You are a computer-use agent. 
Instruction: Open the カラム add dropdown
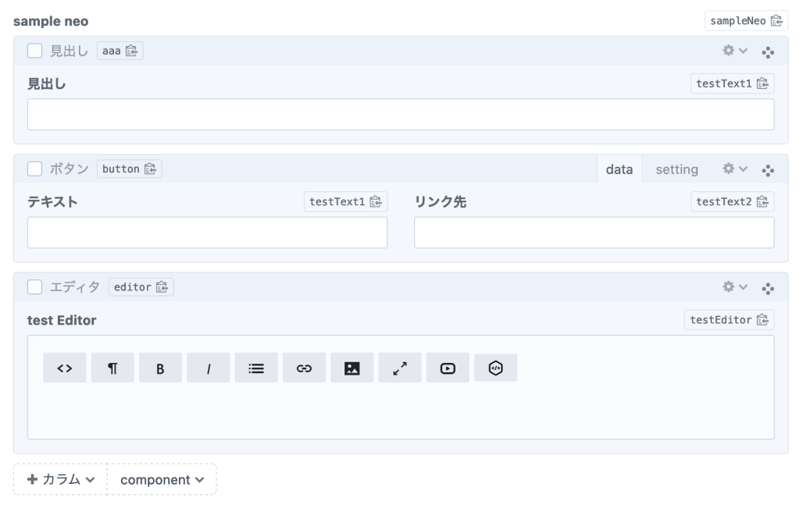61,480
